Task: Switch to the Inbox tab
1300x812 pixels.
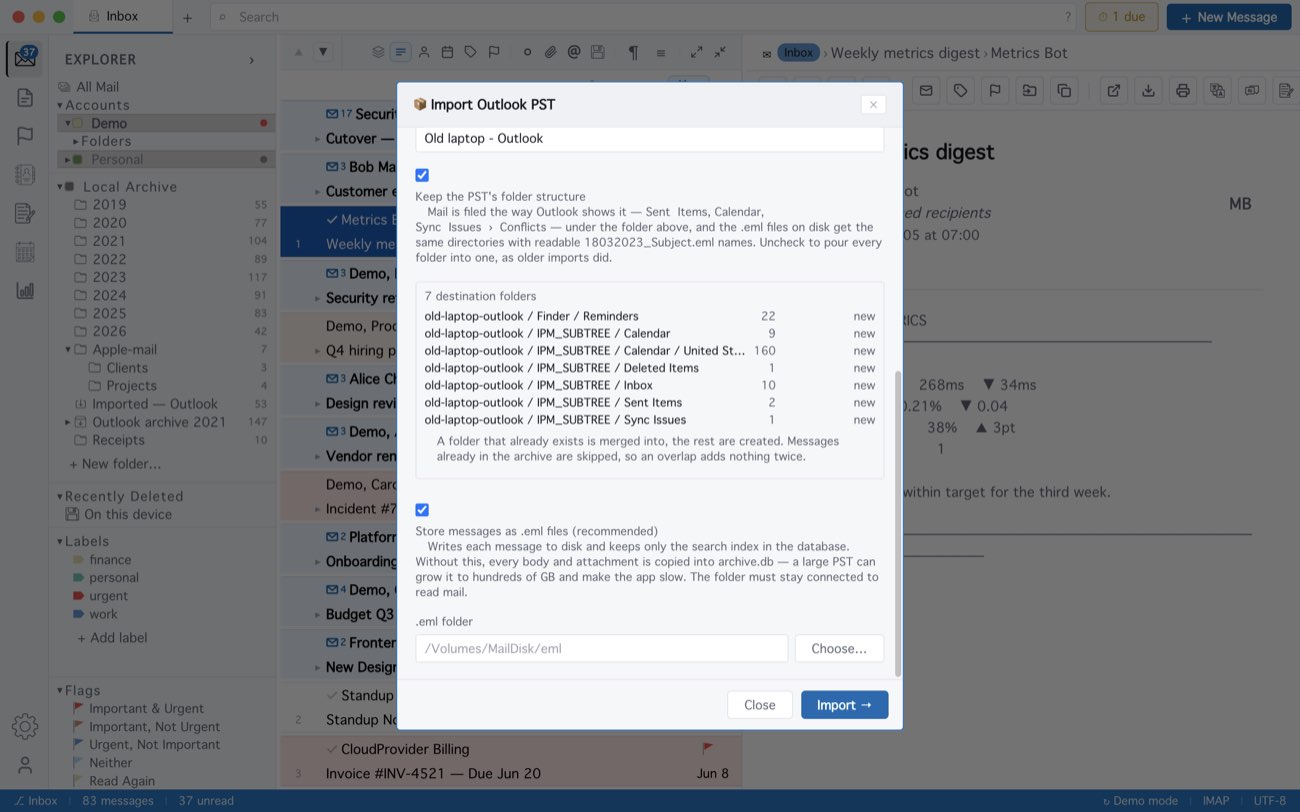Action: coord(123,17)
